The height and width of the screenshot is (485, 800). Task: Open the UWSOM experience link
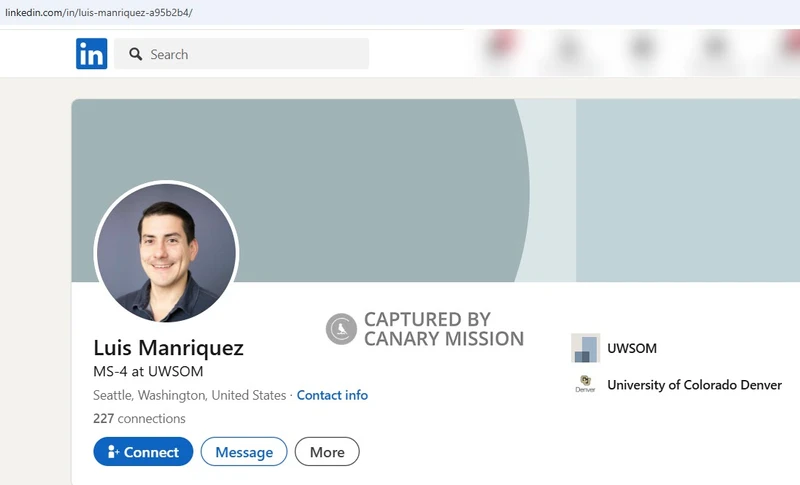[632, 348]
